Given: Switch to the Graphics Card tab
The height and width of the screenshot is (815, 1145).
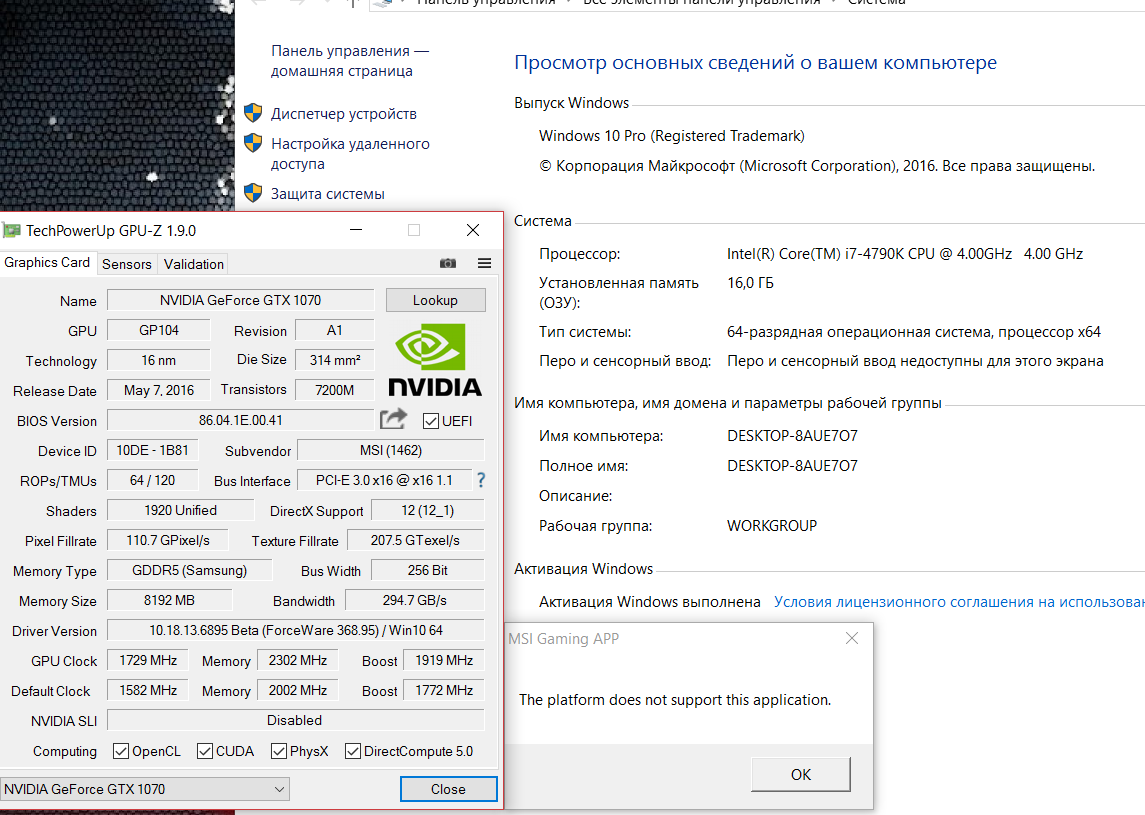Looking at the screenshot, I should (47, 262).
